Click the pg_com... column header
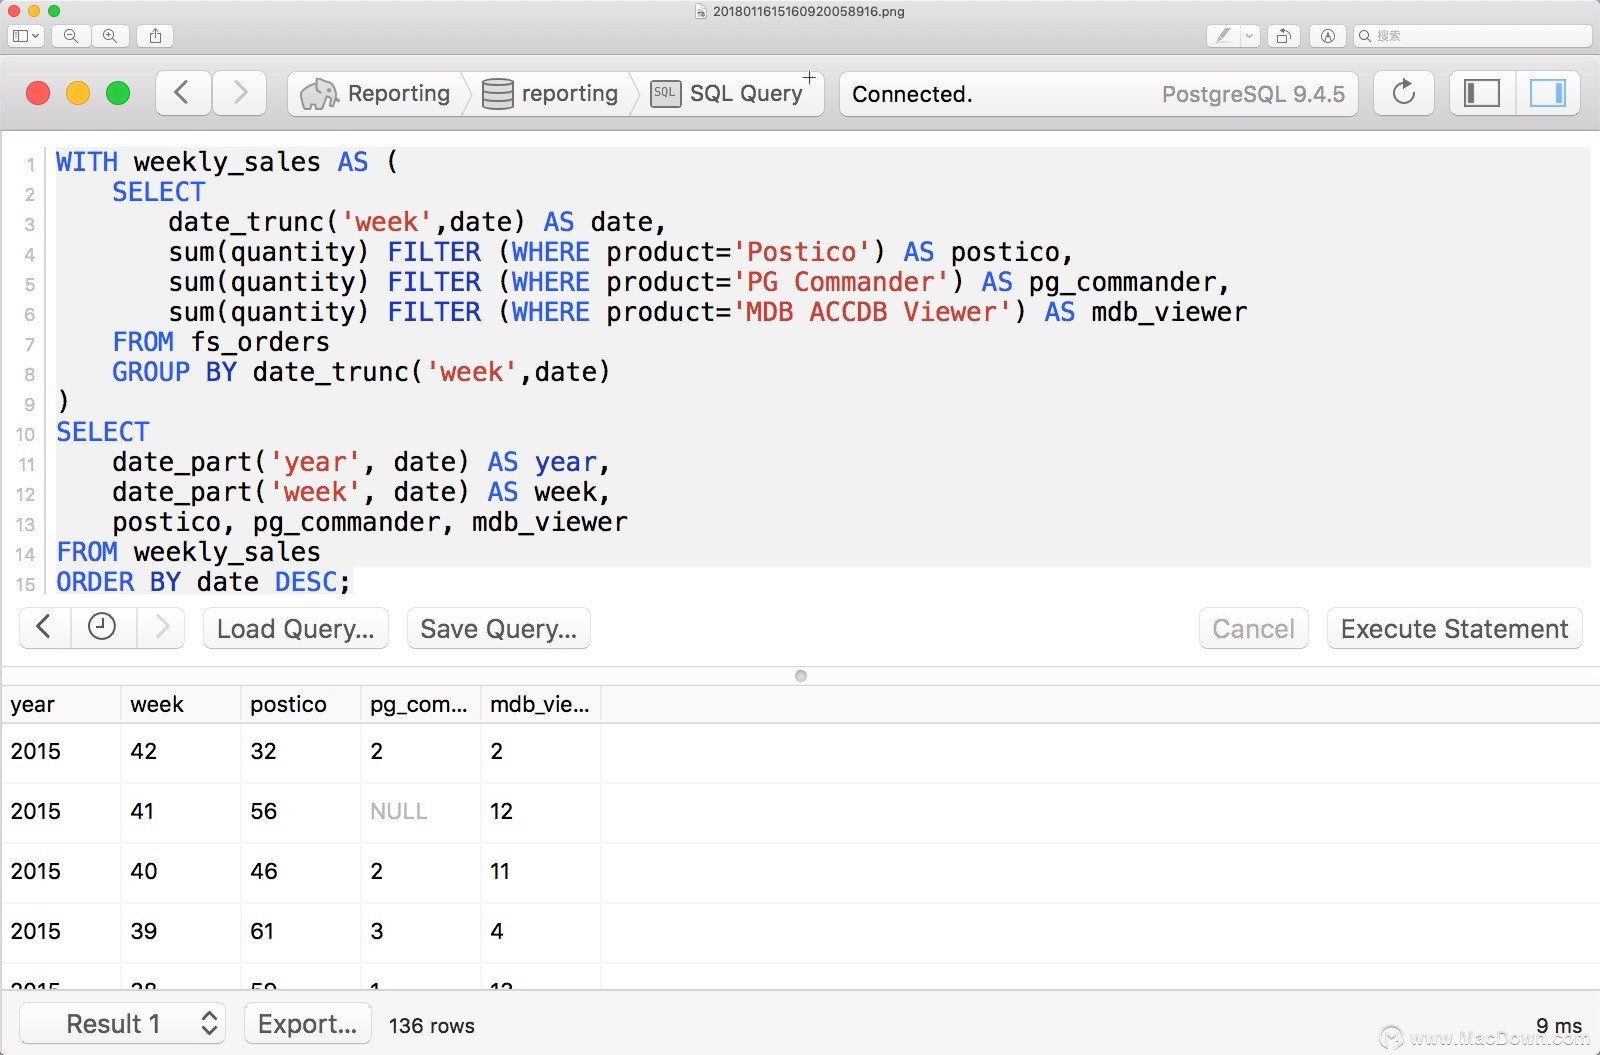Viewport: 1600px width, 1055px height. tap(421, 704)
